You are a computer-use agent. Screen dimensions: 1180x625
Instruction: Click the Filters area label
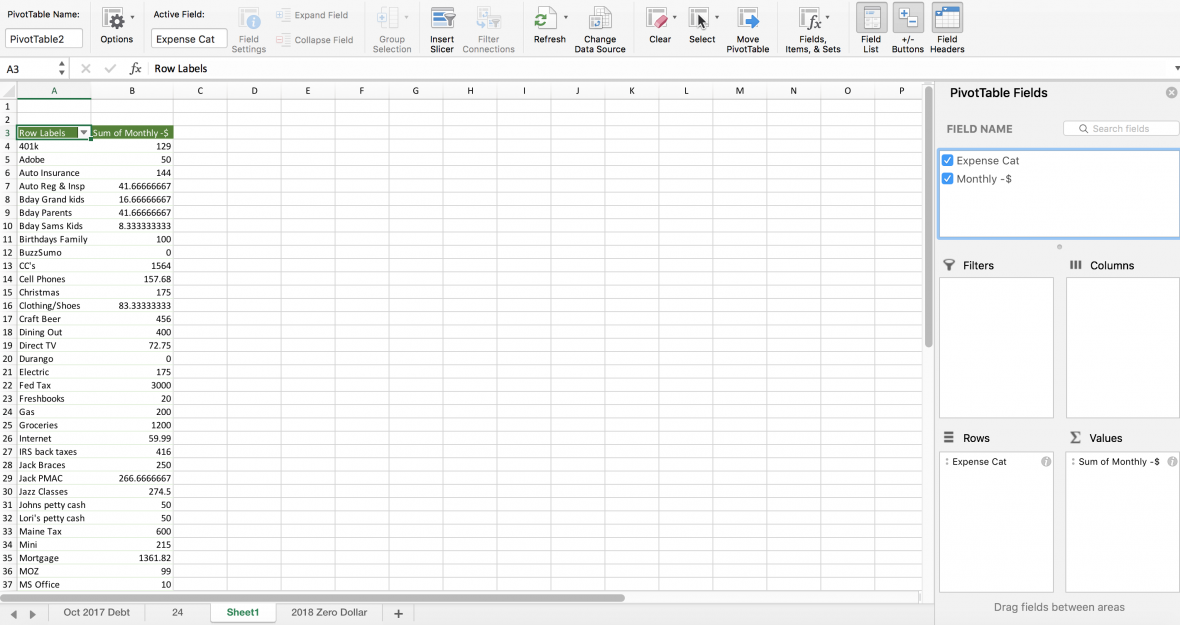[978, 265]
